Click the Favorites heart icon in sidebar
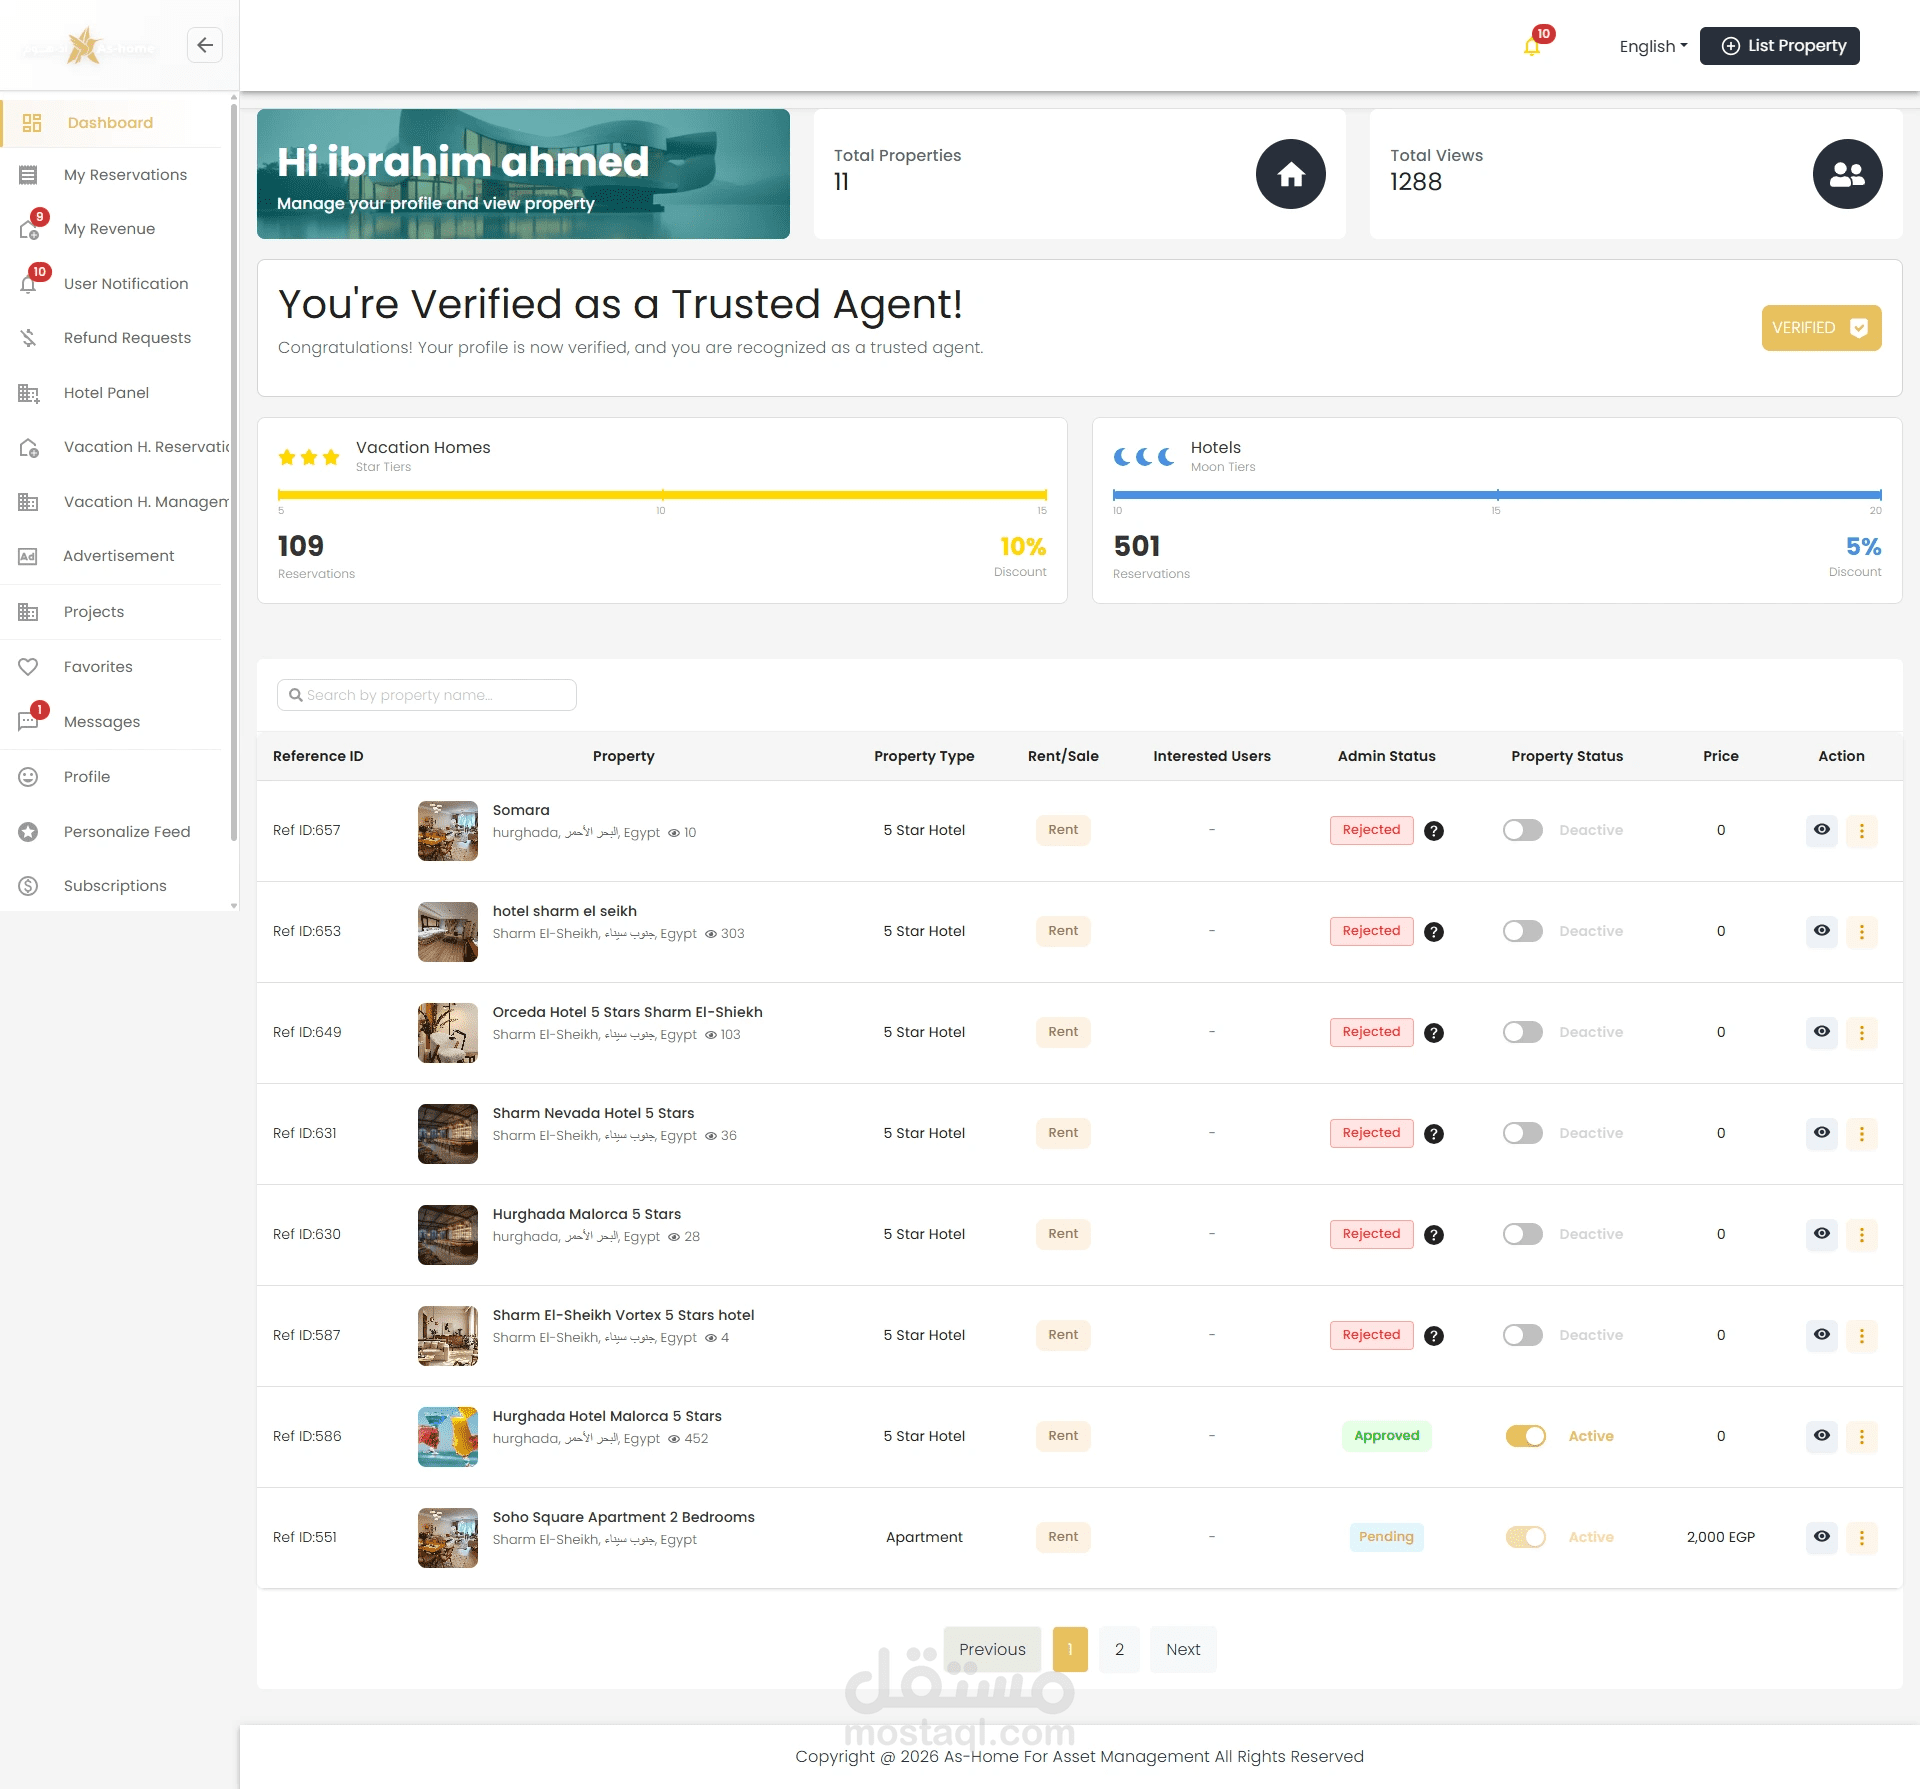This screenshot has height=1789, width=1920. pos(29,667)
